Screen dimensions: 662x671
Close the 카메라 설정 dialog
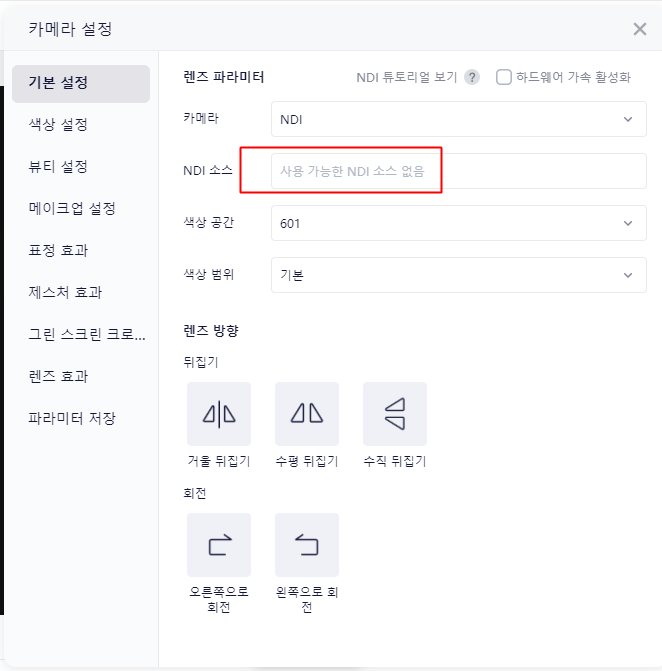[x=640, y=29]
